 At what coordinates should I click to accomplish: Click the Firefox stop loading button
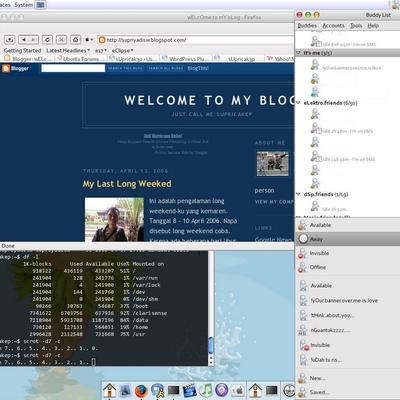coord(61,40)
